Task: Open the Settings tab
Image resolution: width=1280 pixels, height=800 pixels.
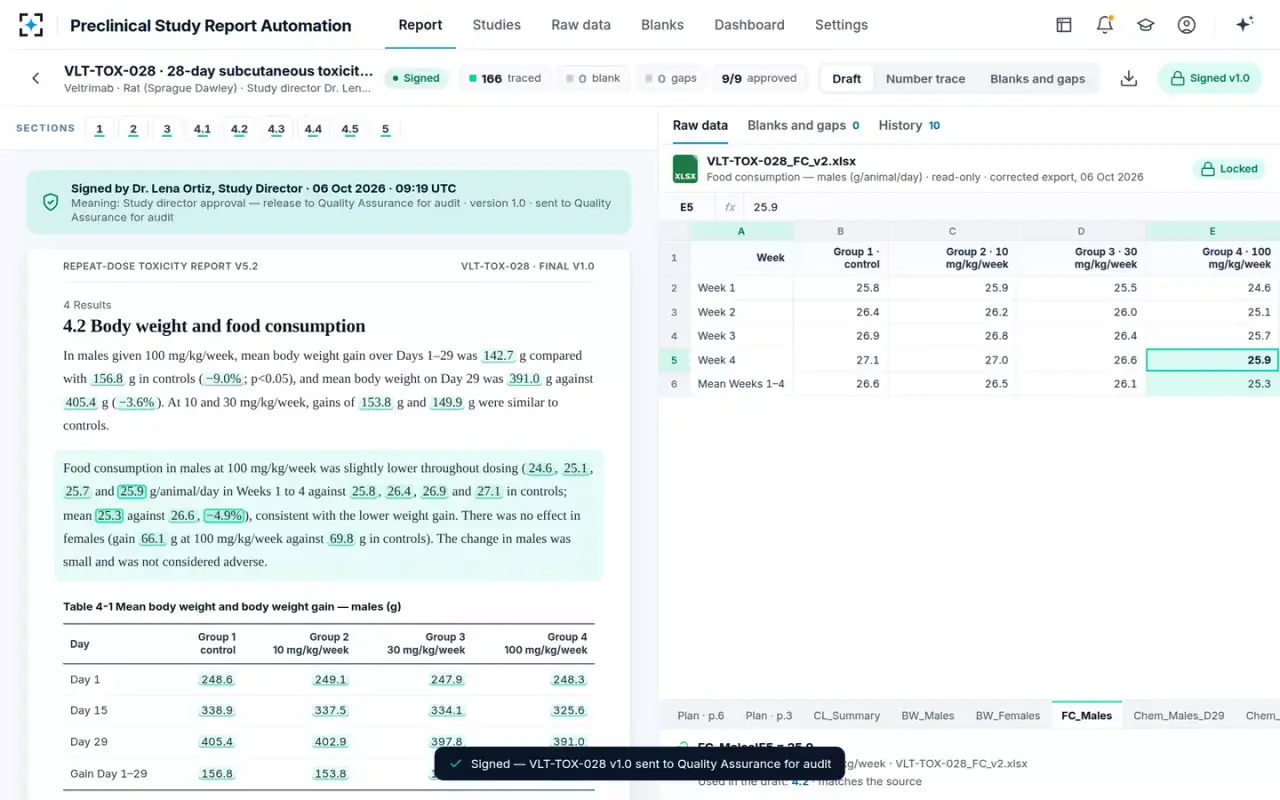Action: (x=841, y=25)
